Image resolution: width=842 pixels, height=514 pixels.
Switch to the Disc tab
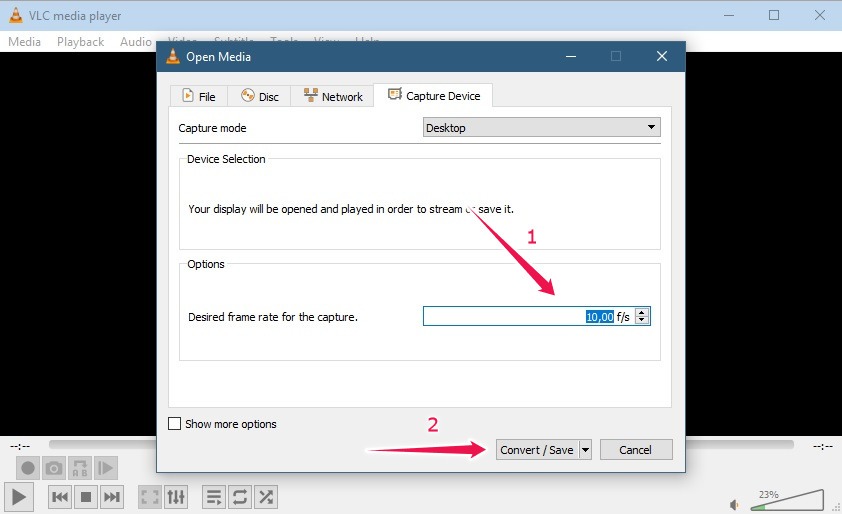point(259,96)
